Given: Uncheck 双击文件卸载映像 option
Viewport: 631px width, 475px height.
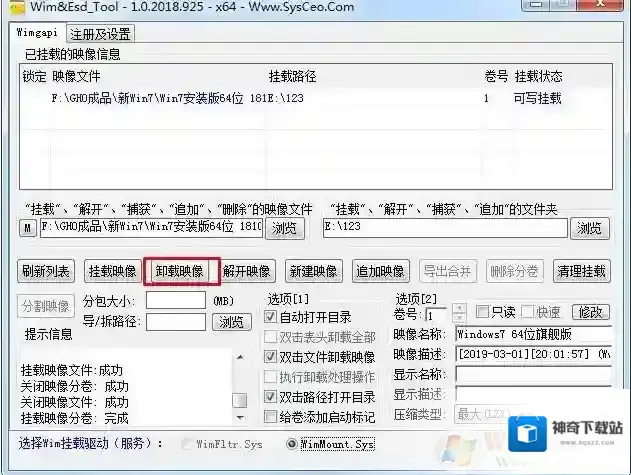Looking at the screenshot, I should pos(272,356).
